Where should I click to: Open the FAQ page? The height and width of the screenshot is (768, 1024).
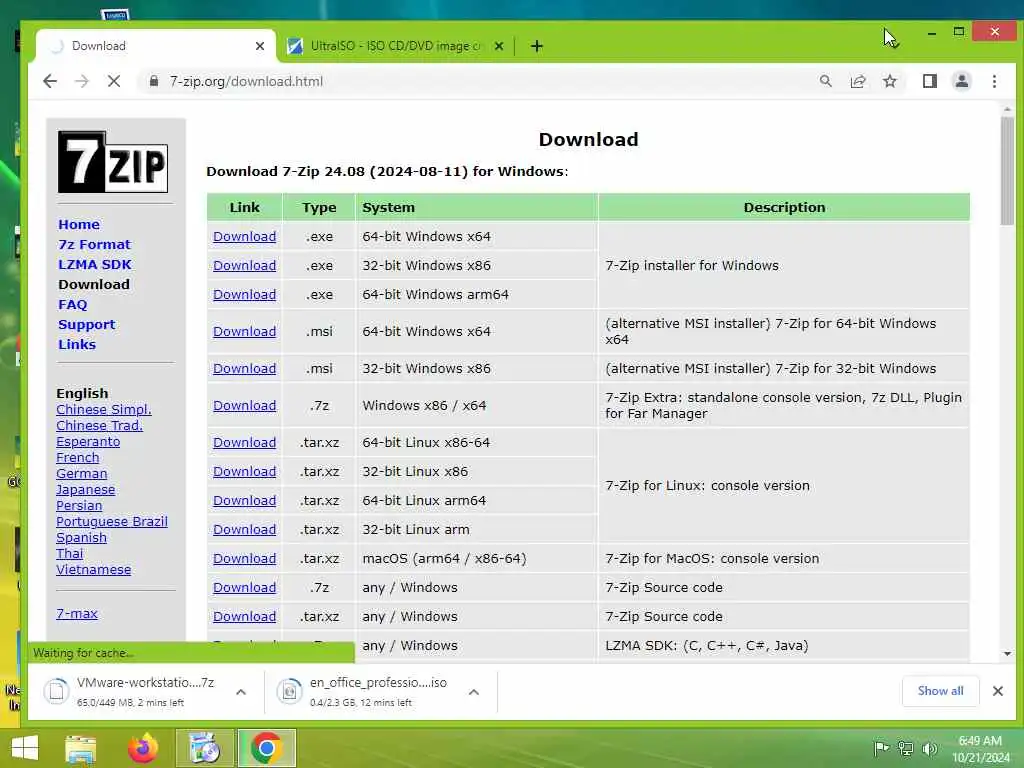pyautogui.click(x=72, y=304)
